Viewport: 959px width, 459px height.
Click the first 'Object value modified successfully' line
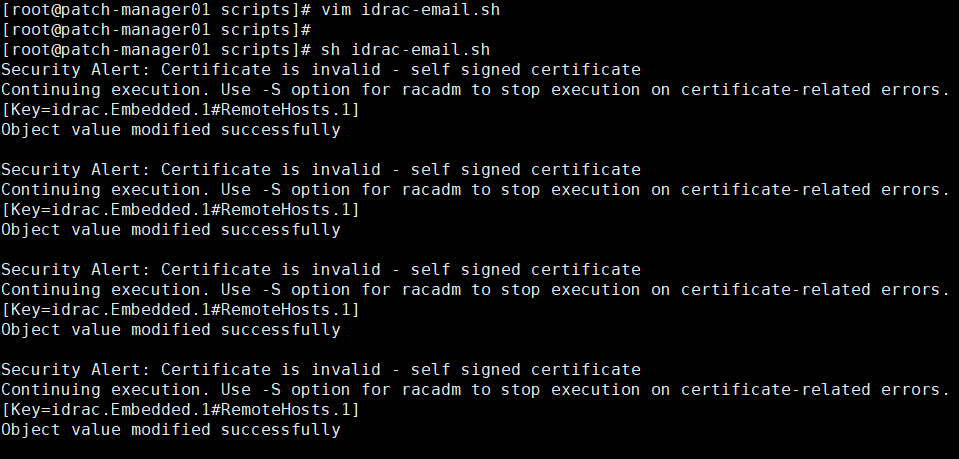(x=171, y=130)
